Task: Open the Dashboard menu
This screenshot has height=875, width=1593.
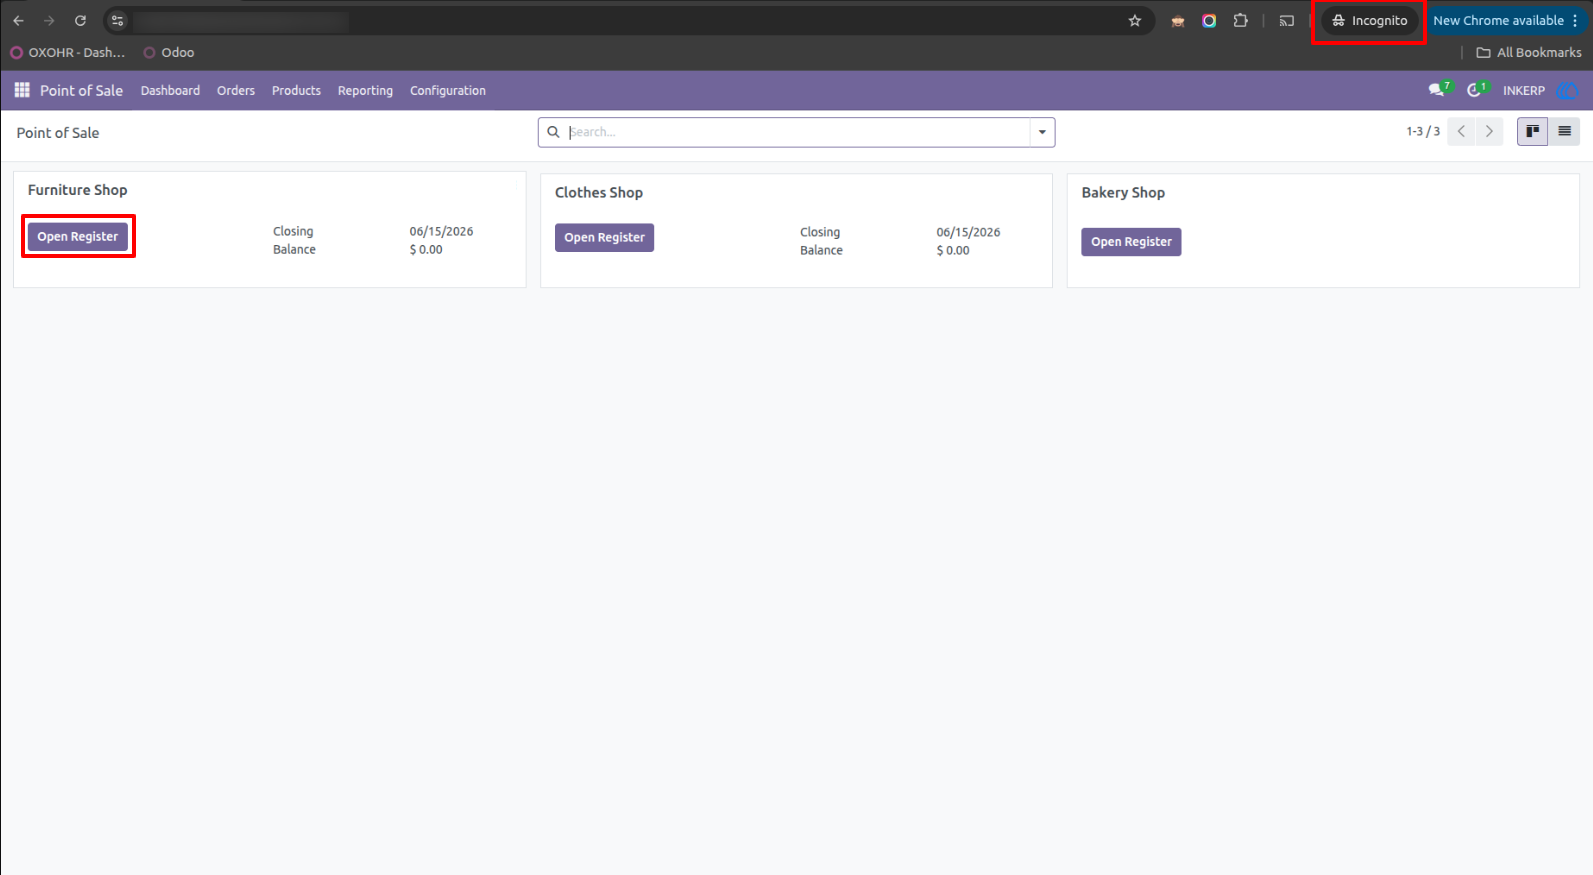Action: click(170, 90)
